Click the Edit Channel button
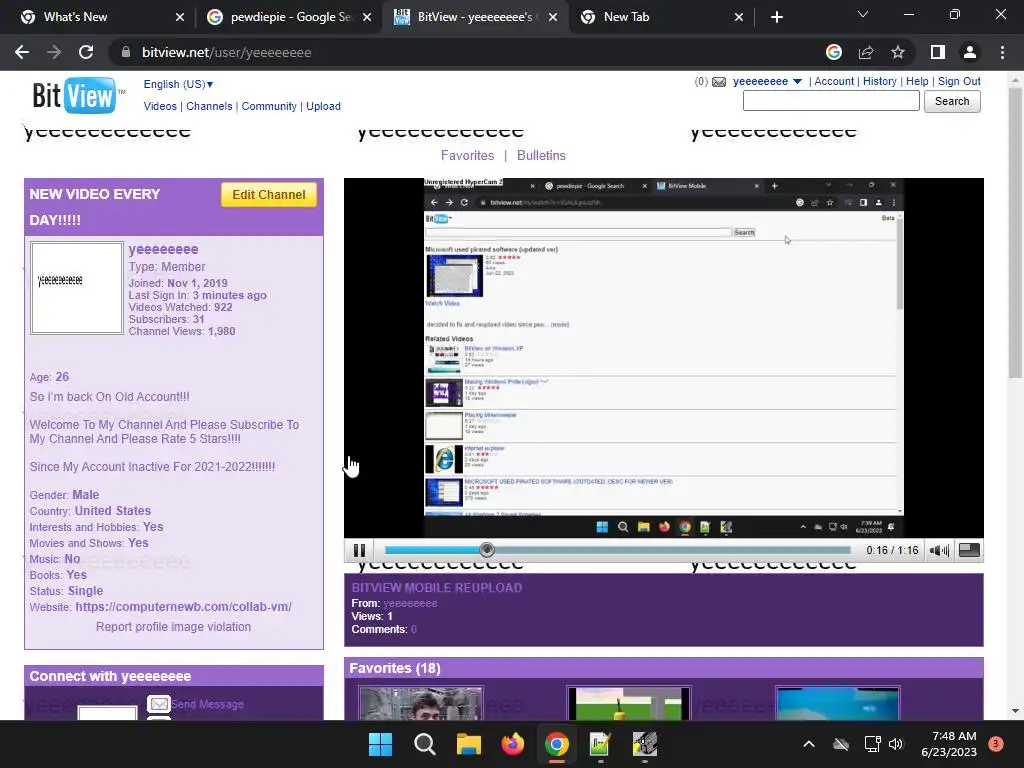The width and height of the screenshot is (1024, 768). 268,195
